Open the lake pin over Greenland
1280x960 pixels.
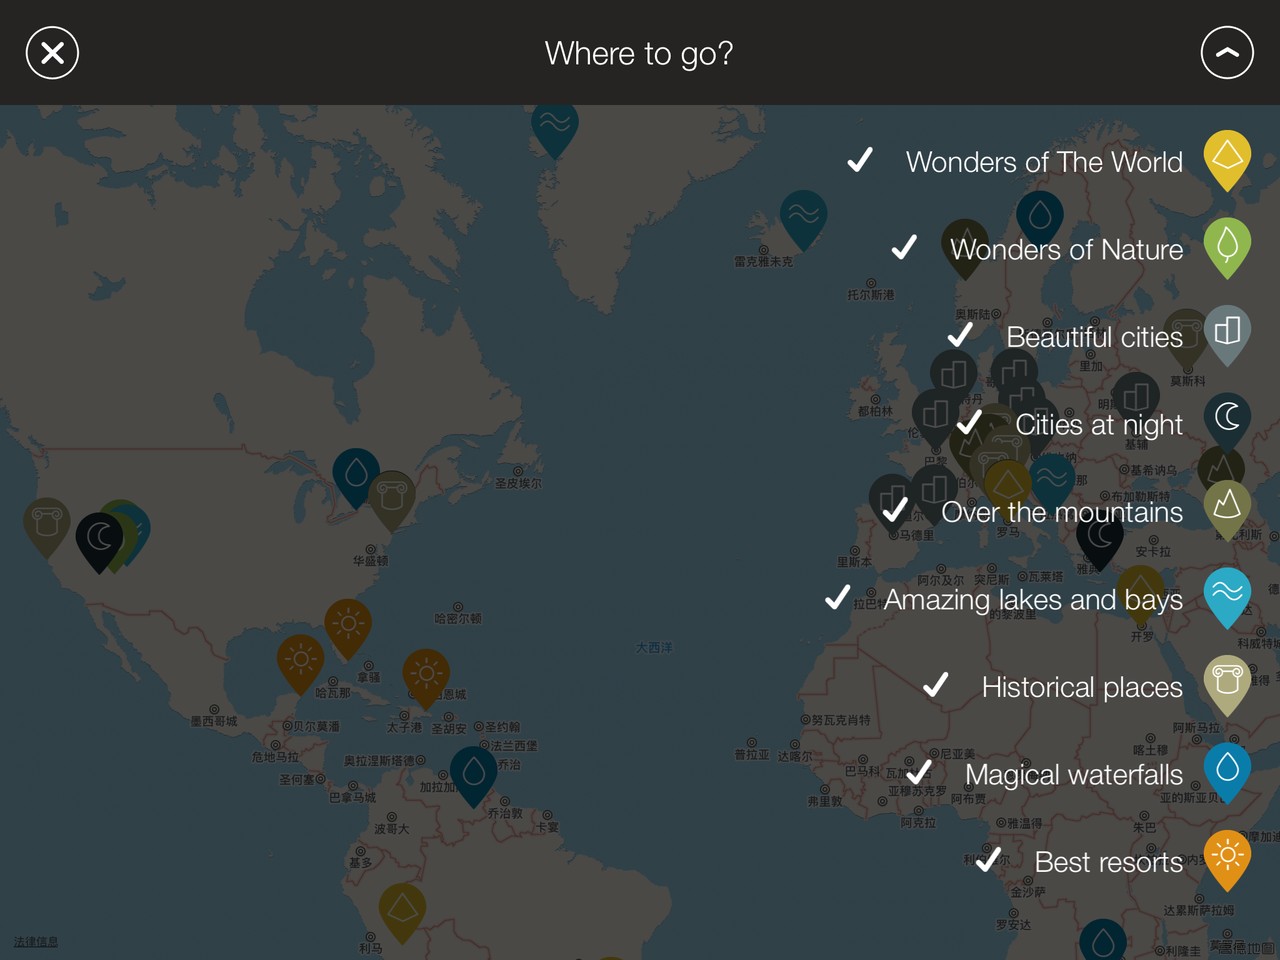pos(554,130)
